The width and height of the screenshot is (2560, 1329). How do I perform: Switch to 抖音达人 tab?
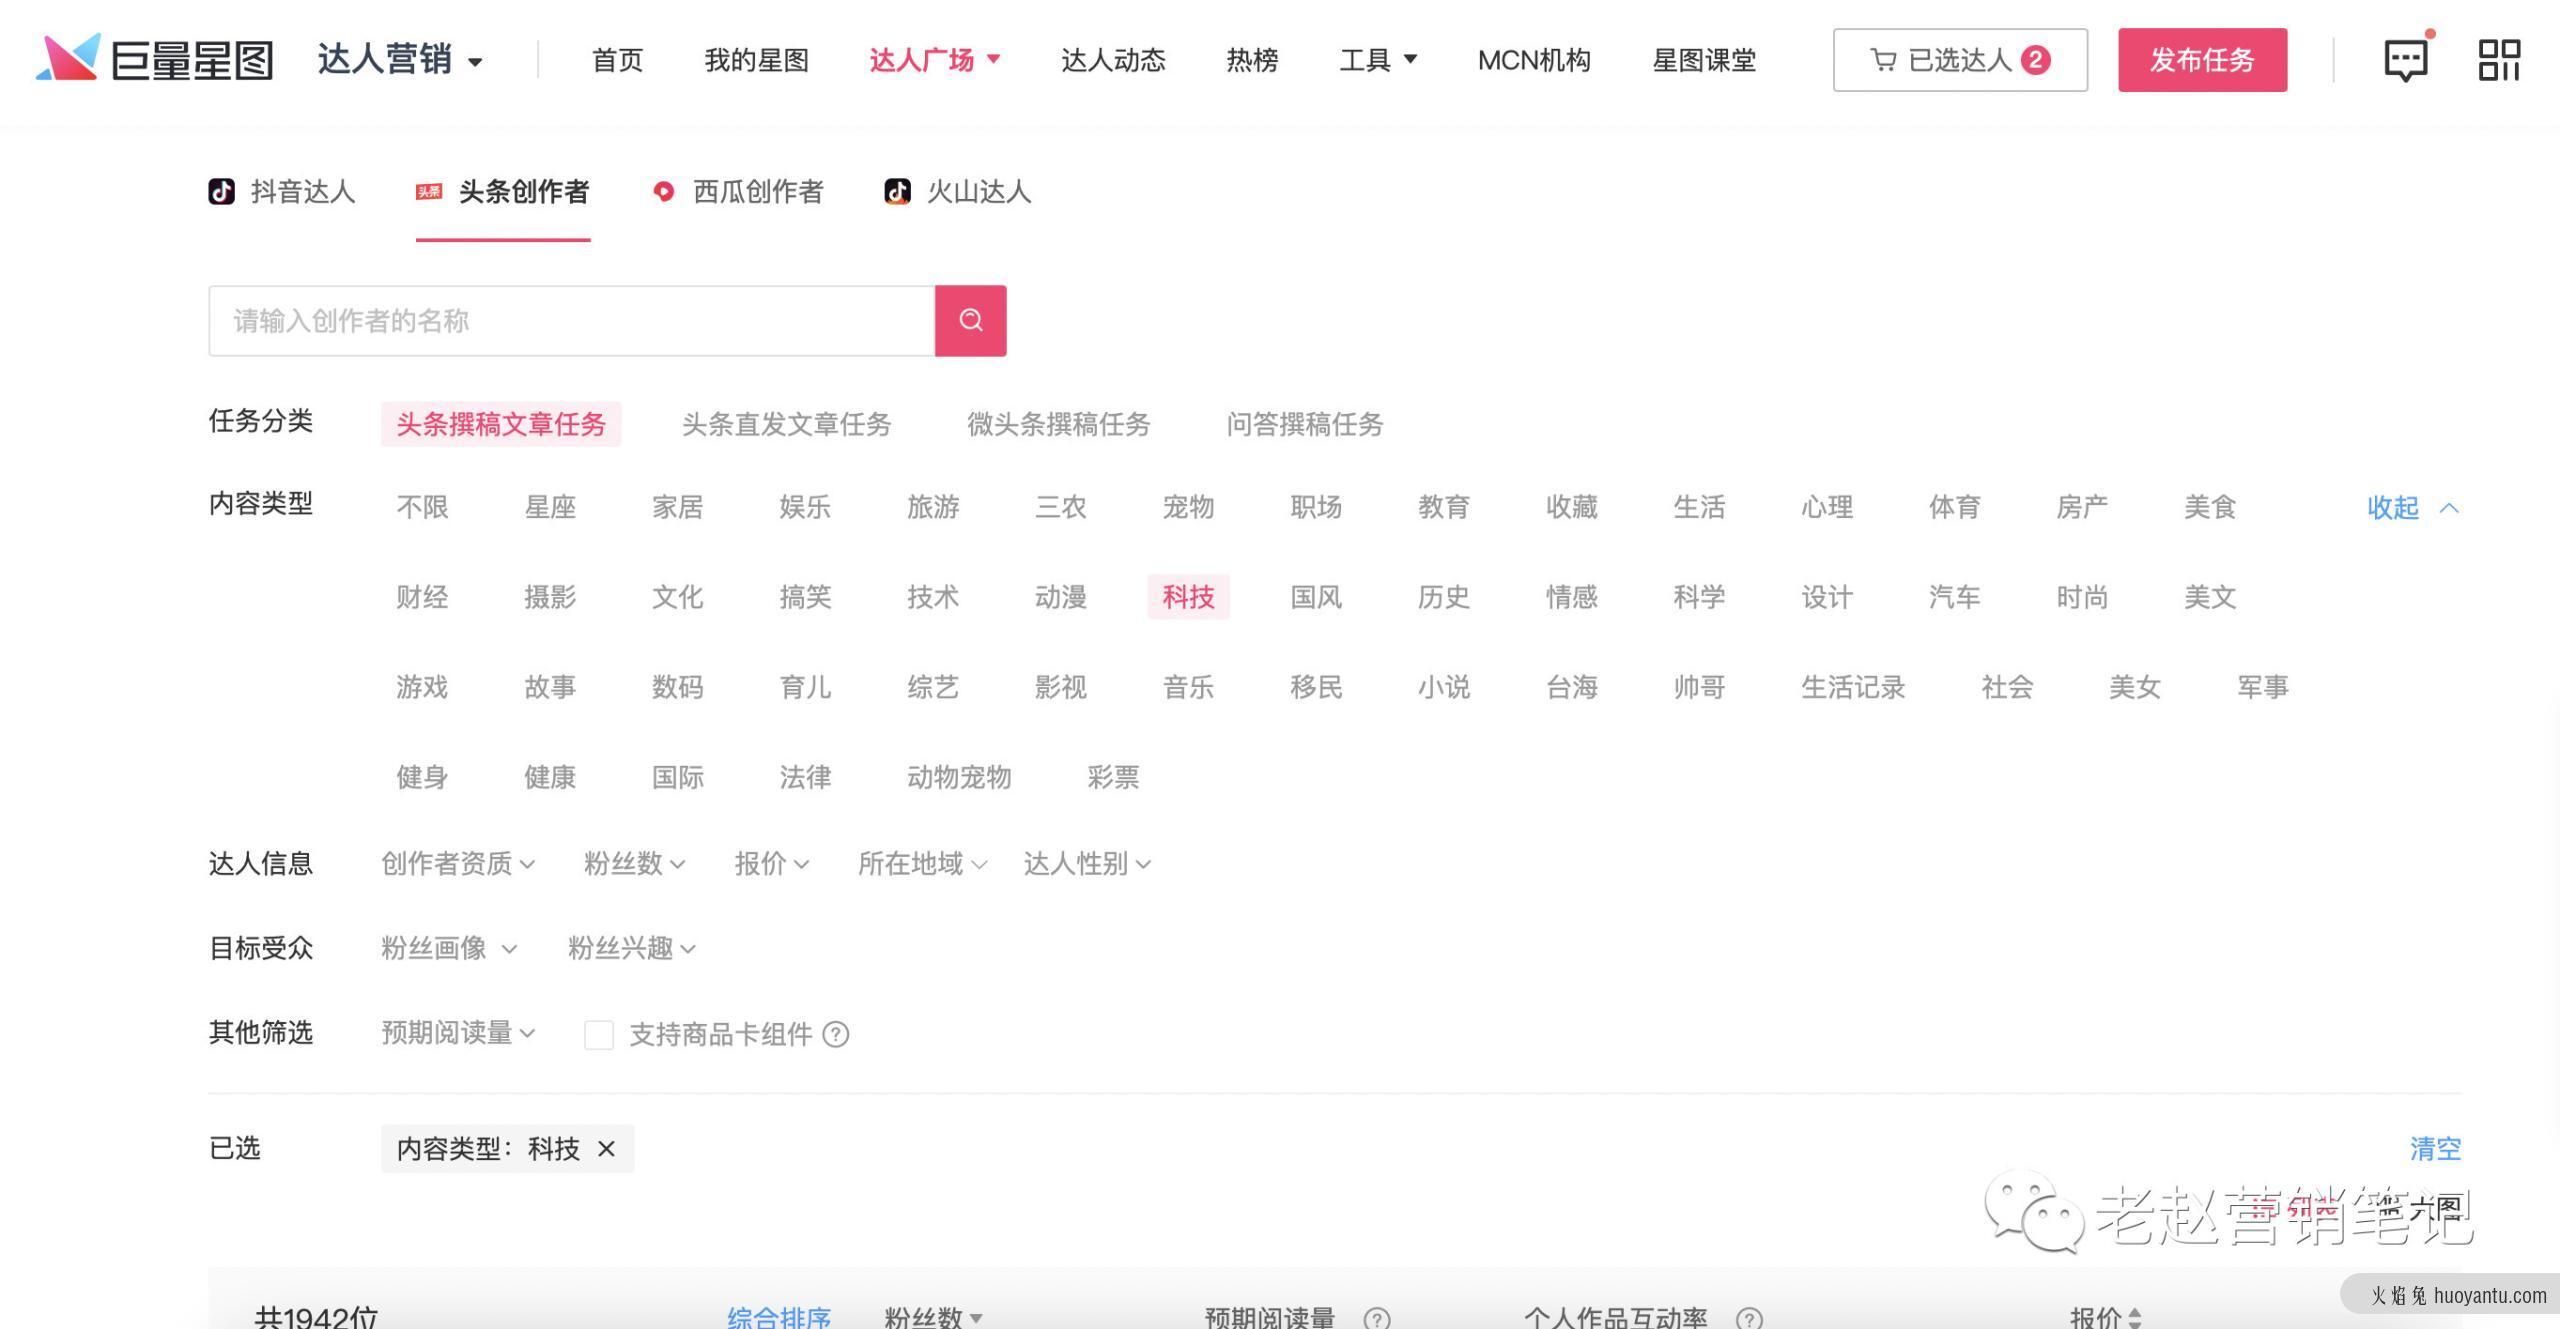tap(282, 191)
